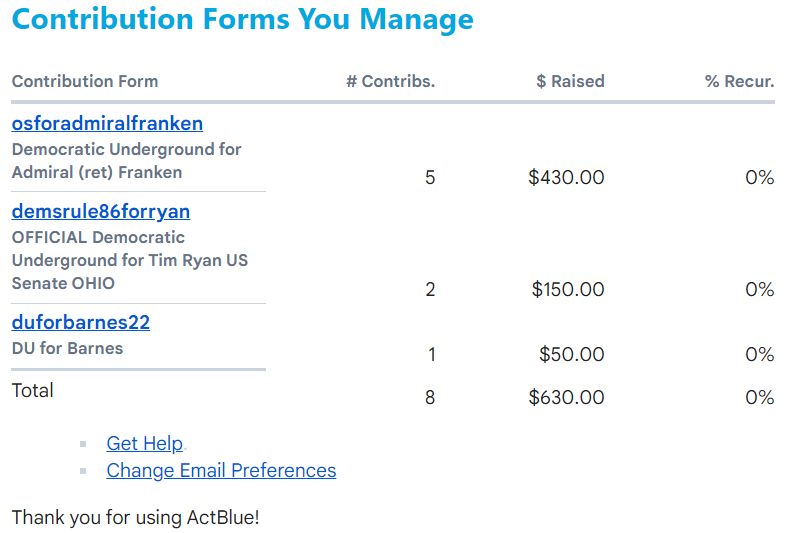Open the demsrule86forryan contribution form link
786x533 pixels.
pyautogui.click(x=101, y=212)
